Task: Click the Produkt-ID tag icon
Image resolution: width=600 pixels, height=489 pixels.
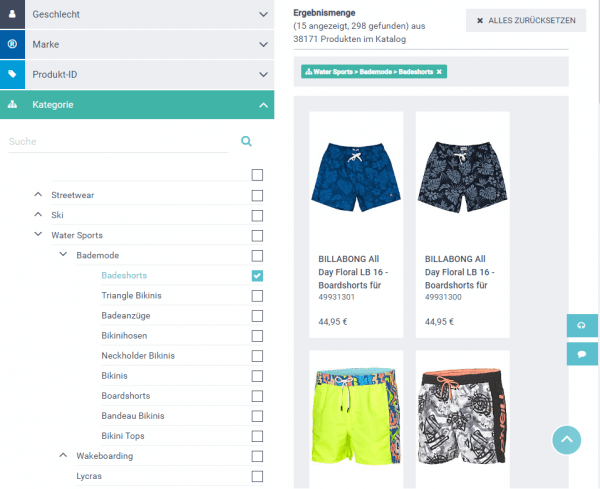Action: click(12, 74)
